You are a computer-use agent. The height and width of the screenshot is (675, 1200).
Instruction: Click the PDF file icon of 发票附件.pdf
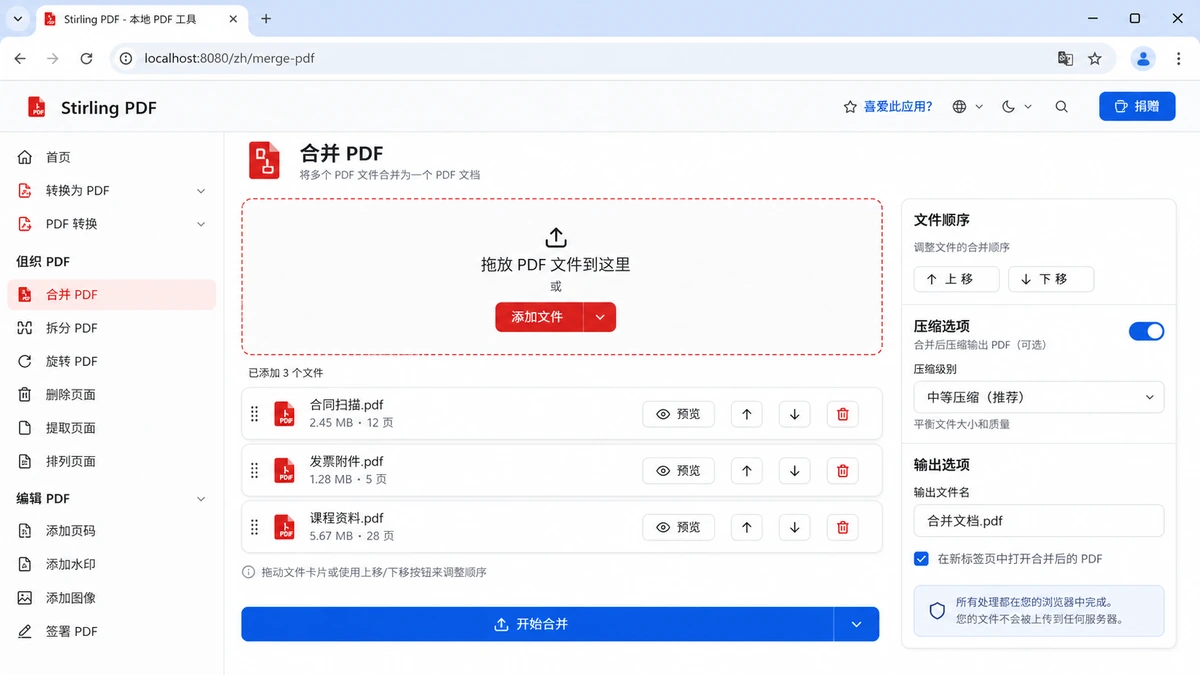(285, 470)
